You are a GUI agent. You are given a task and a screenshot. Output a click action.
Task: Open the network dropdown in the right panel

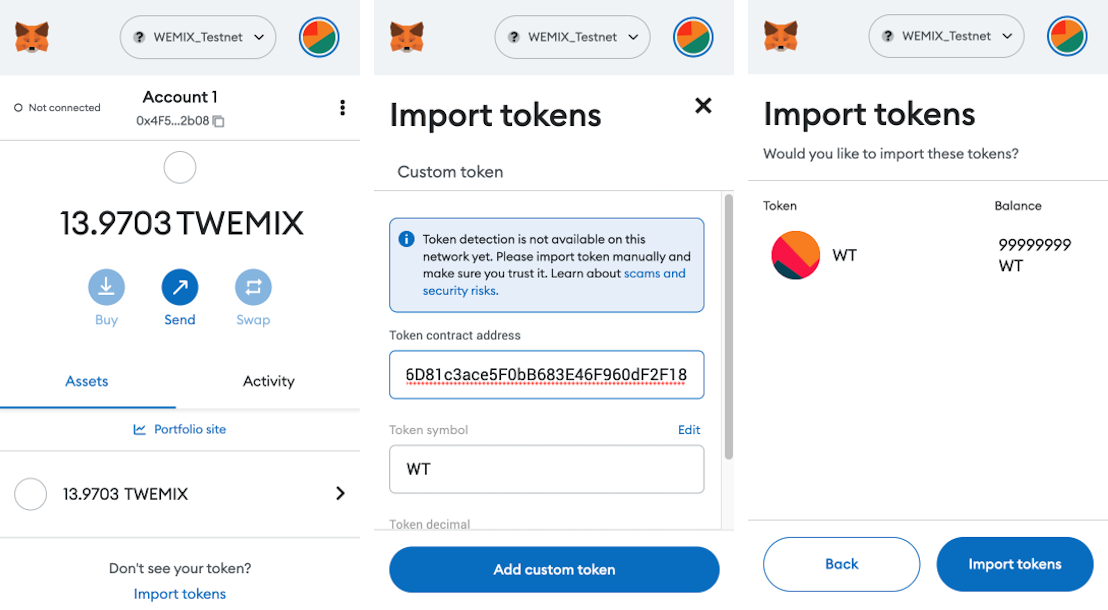(x=946, y=36)
